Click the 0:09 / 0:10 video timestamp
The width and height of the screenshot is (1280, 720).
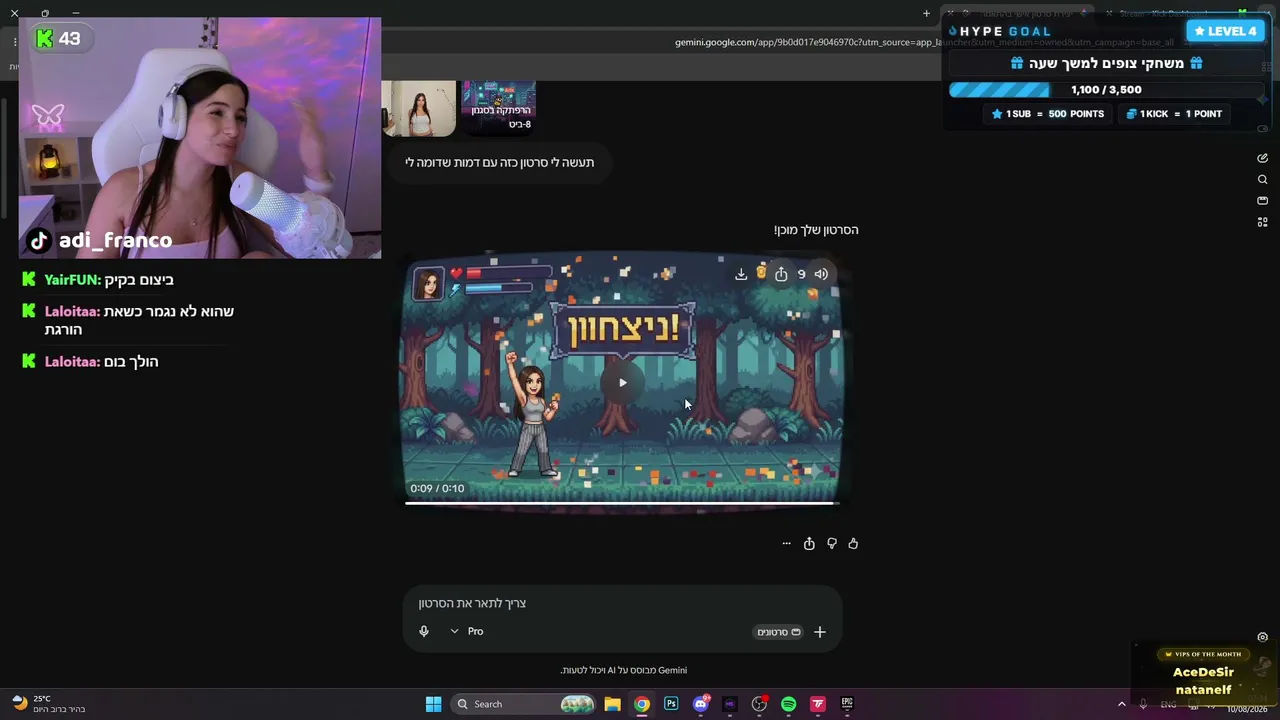coord(437,488)
